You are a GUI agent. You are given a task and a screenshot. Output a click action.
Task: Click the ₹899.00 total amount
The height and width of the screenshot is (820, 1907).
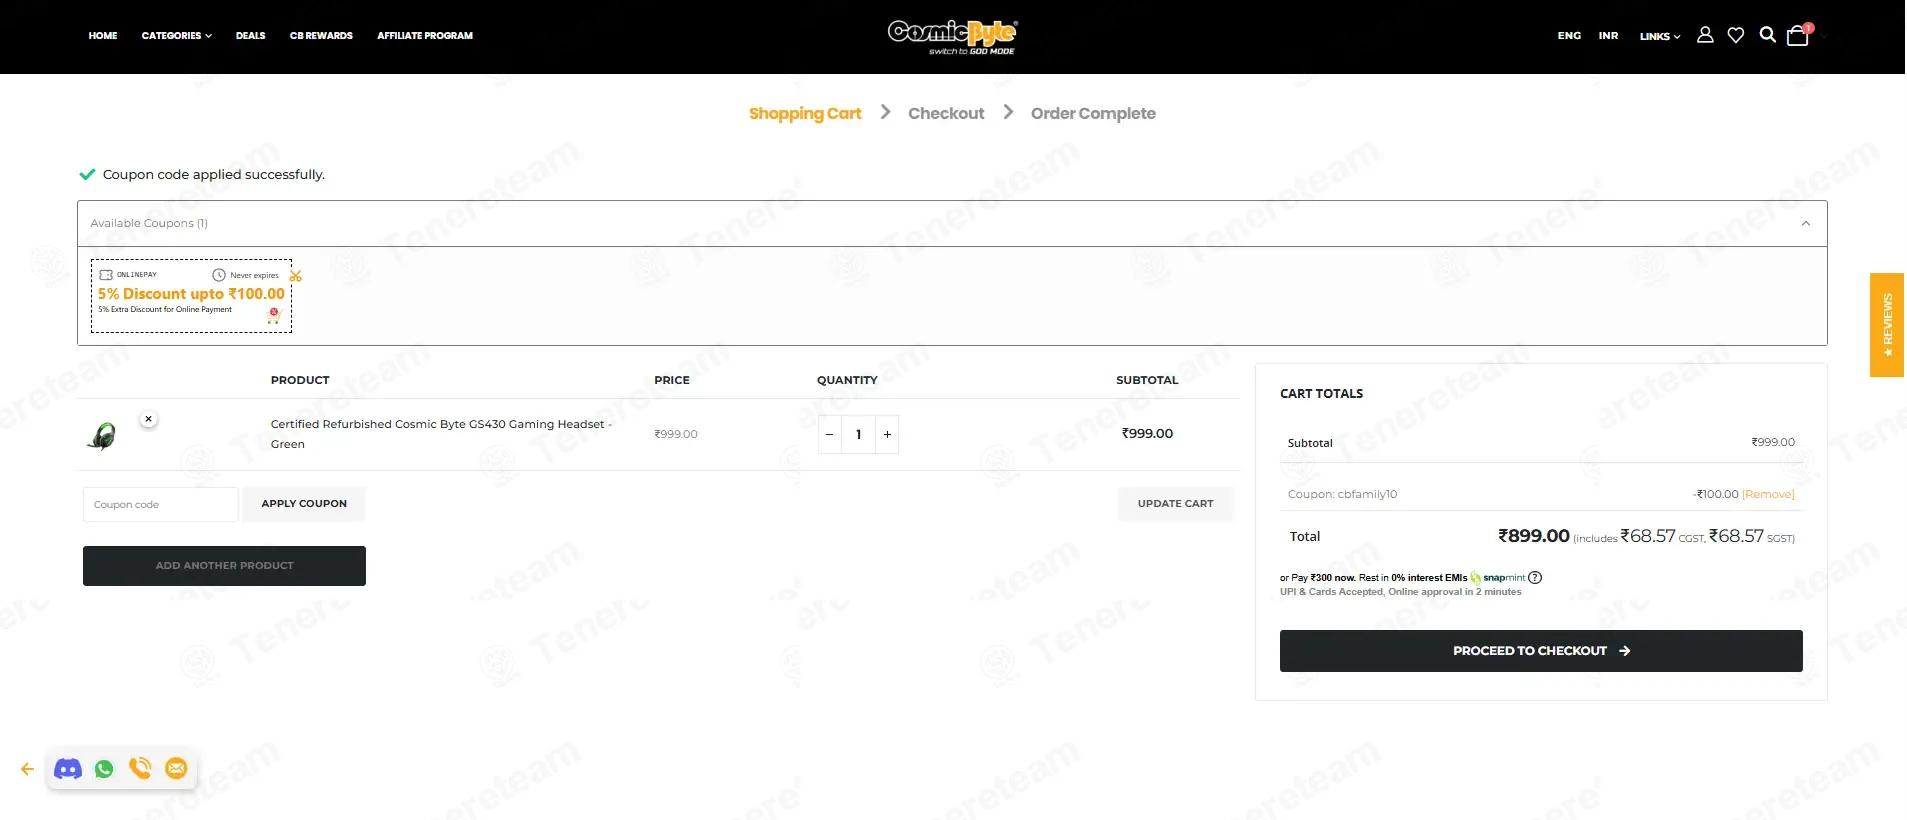click(1534, 536)
